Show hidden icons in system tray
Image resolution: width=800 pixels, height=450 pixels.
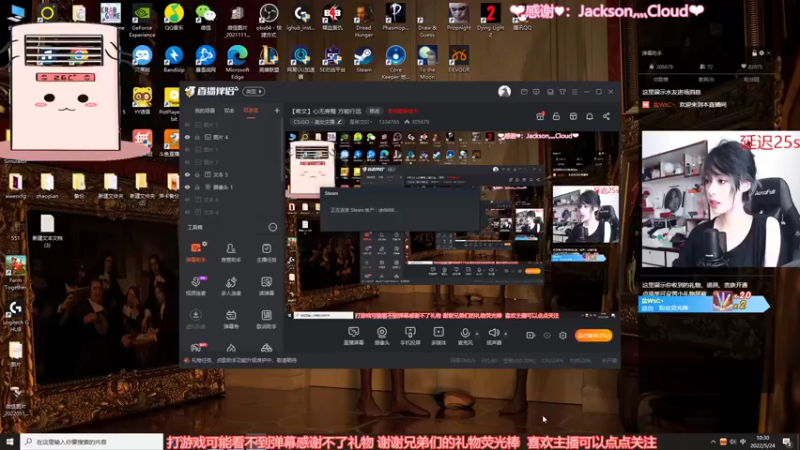coord(713,441)
